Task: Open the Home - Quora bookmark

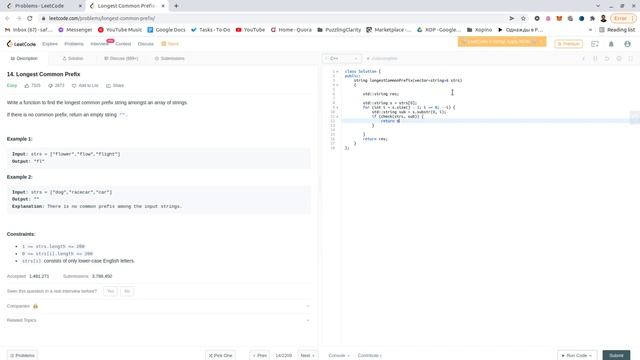Action: [x=291, y=30]
